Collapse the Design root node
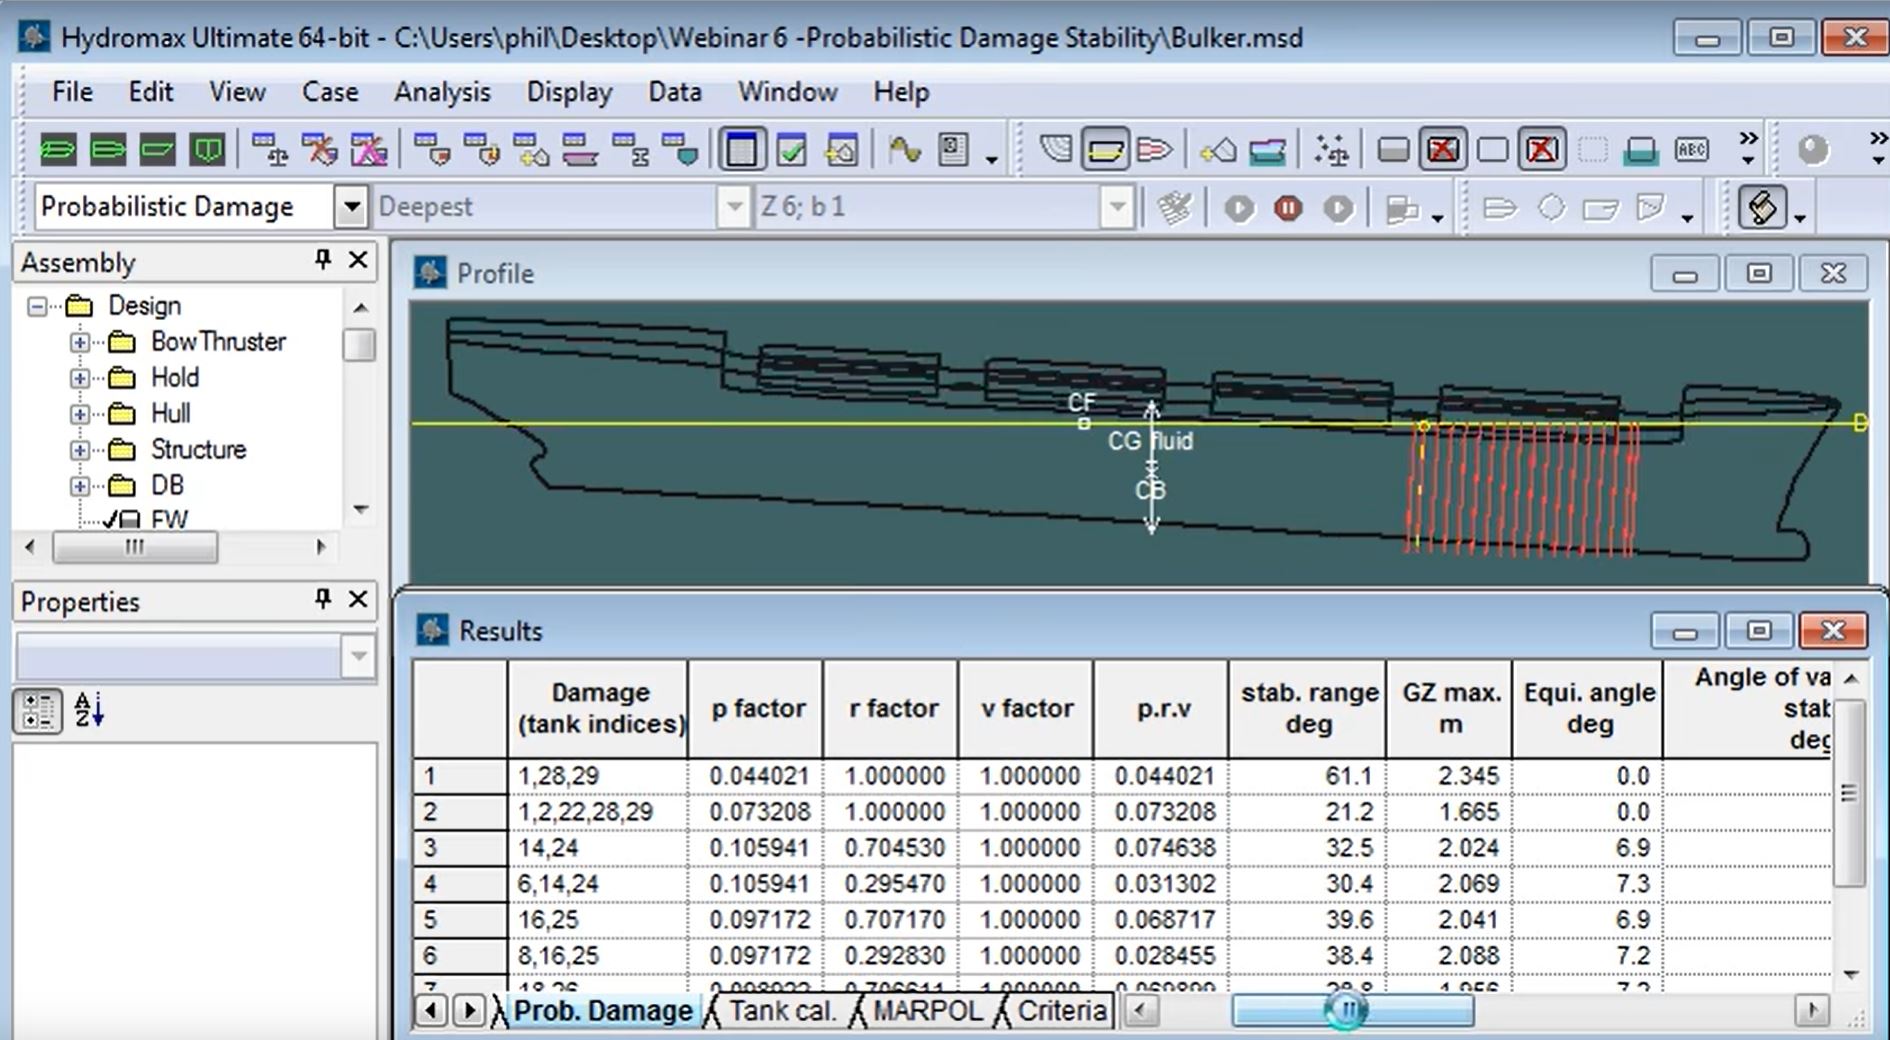The image size is (1890, 1040). tap(37, 306)
